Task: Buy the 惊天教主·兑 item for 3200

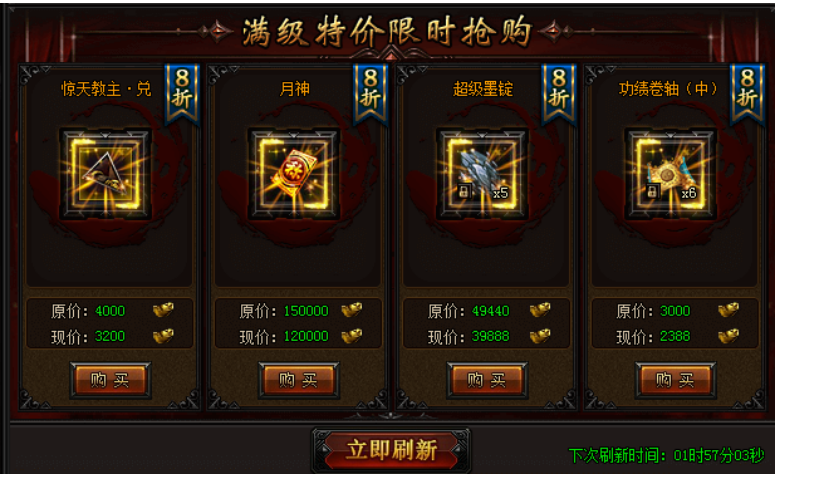Action: [110, 380]
